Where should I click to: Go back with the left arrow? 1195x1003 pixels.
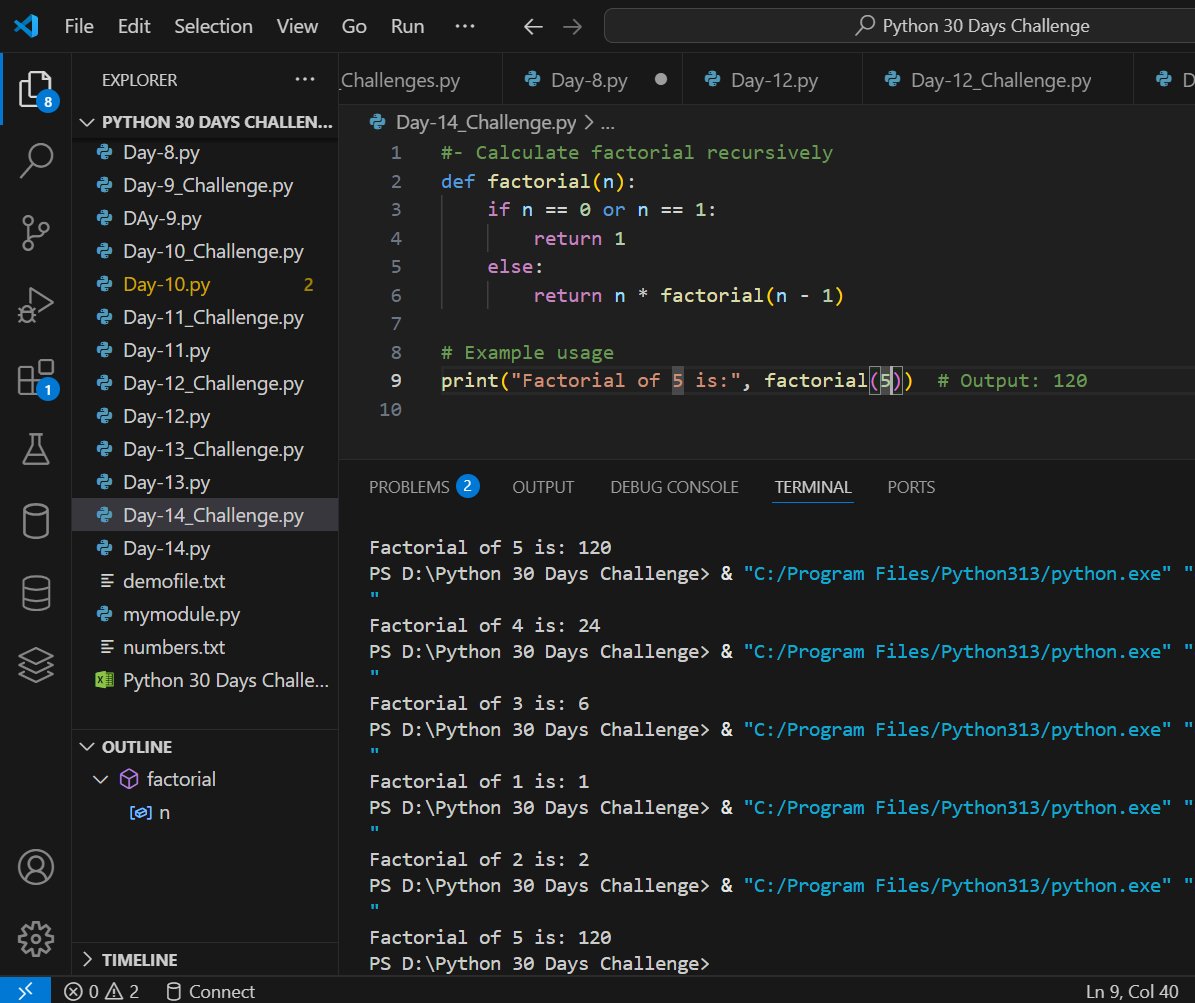click(533, 27)
